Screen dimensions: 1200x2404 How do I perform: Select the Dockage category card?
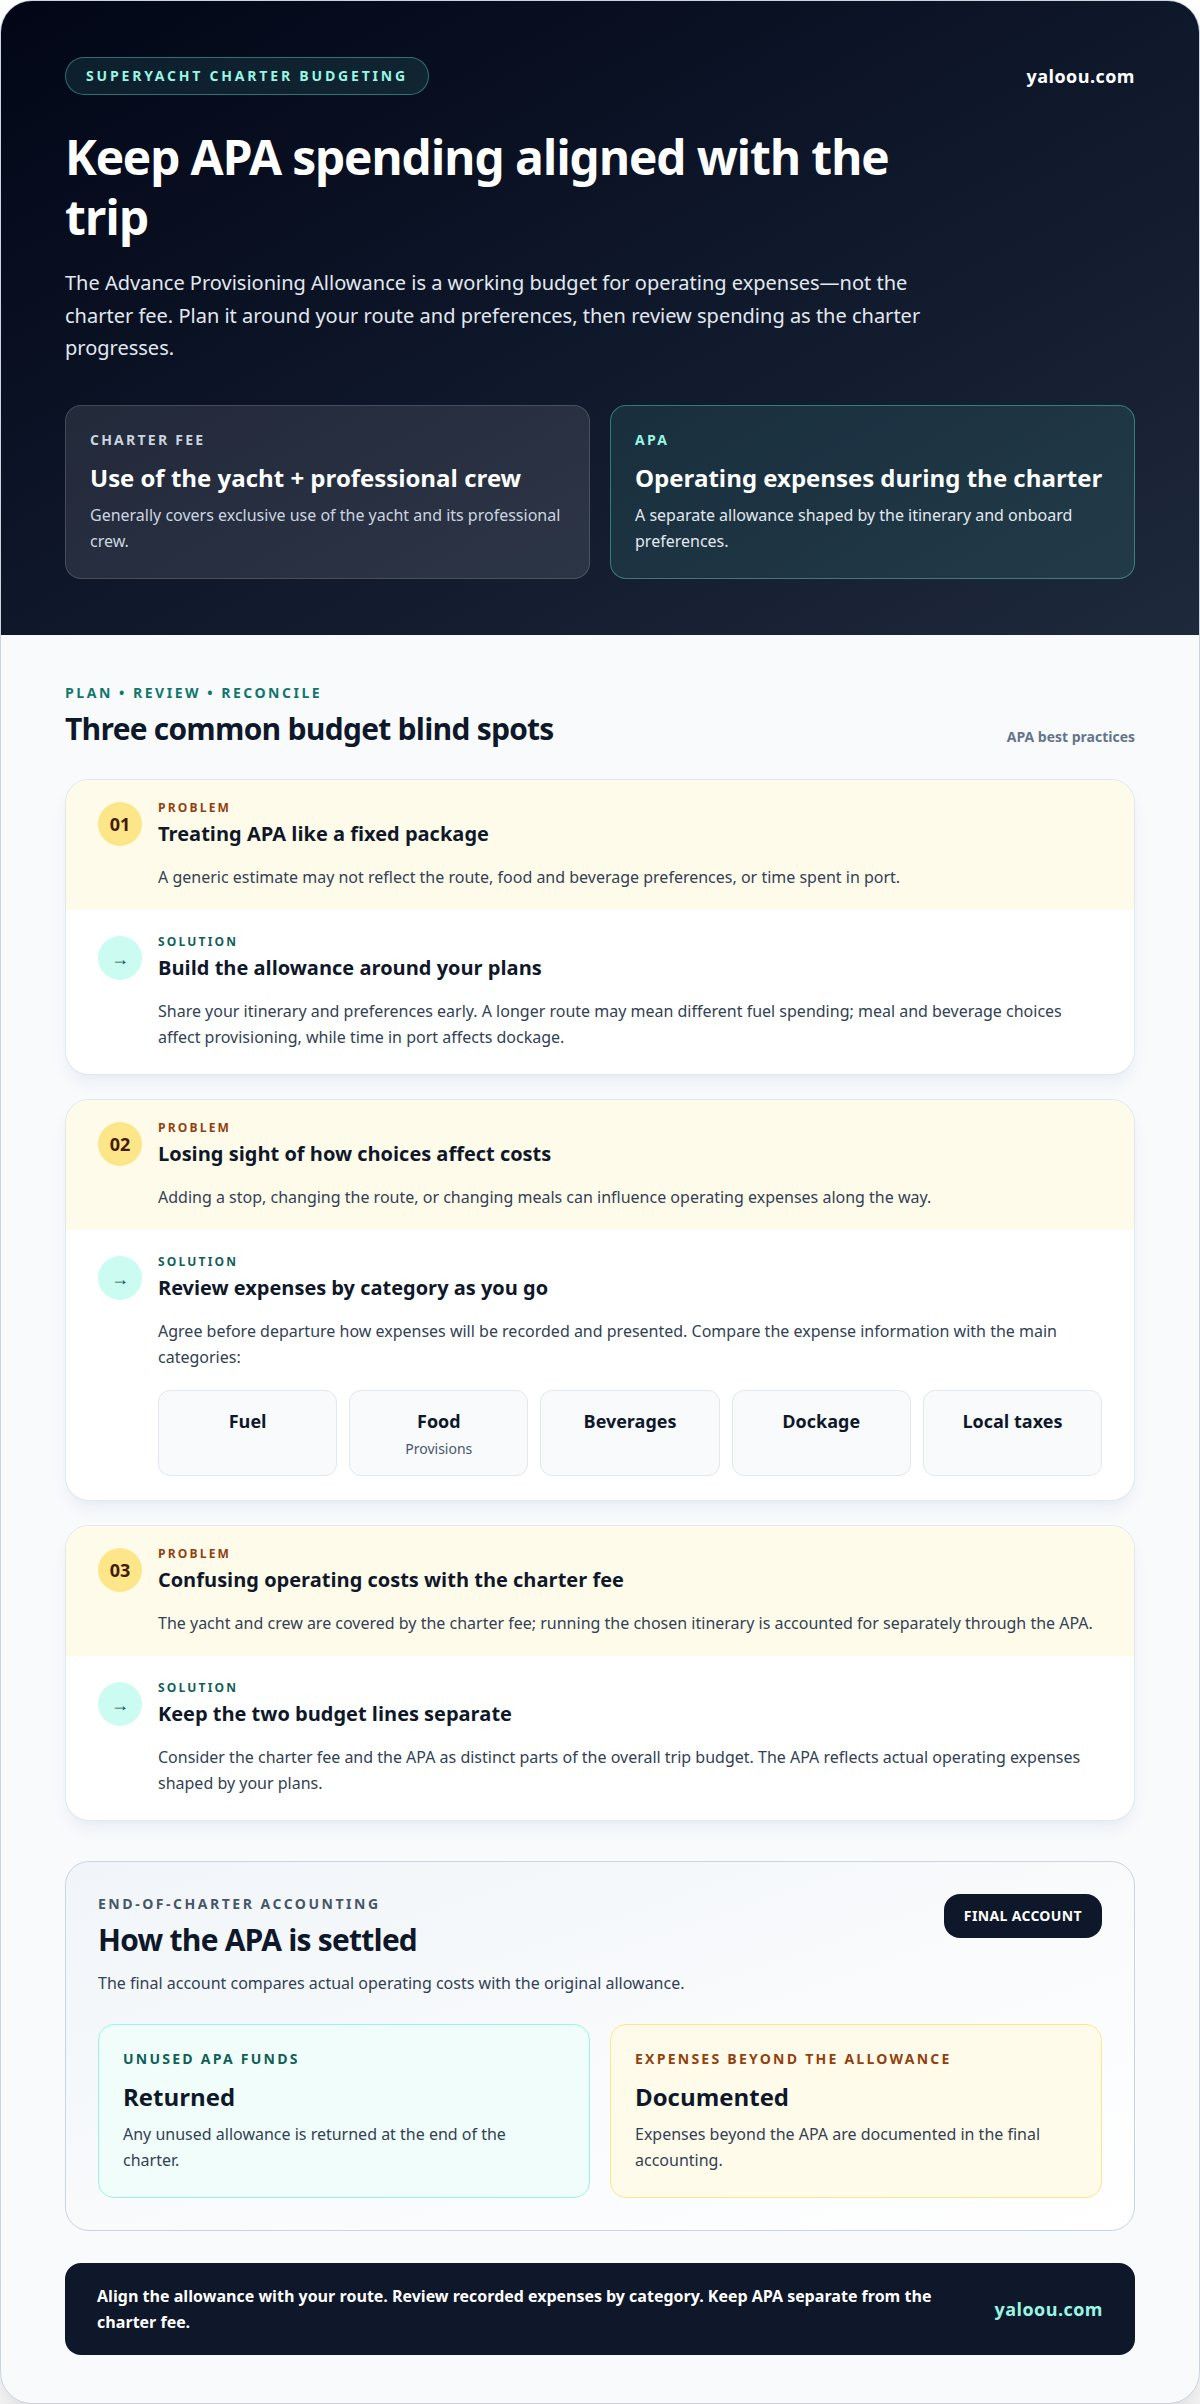[821, 1432]
